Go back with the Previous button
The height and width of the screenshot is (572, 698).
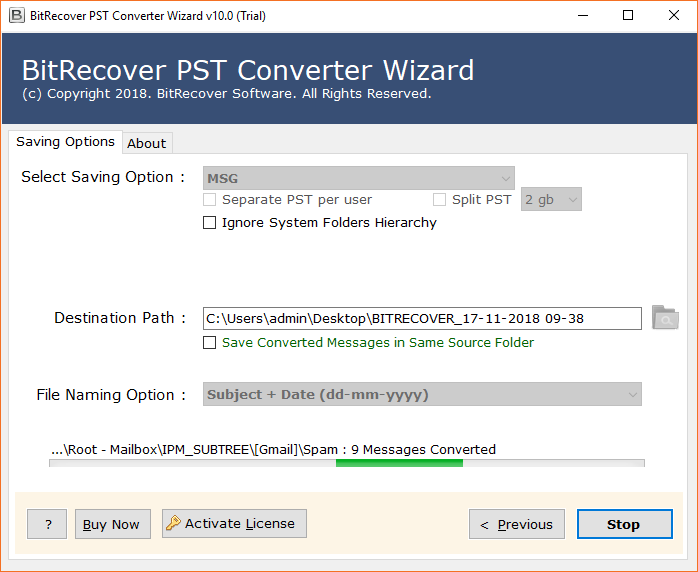tap(517, 524)
